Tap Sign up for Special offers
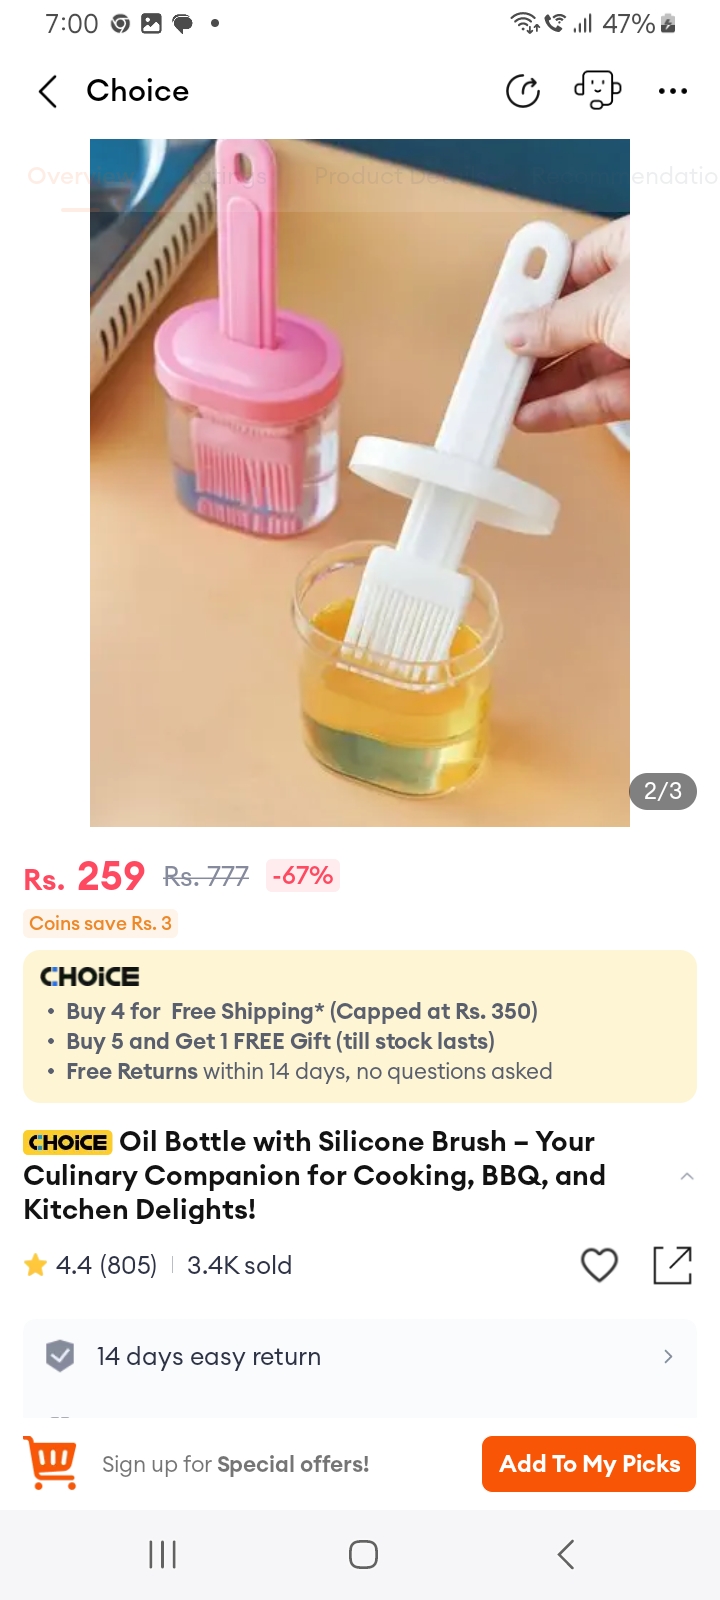 [235, 1464]
